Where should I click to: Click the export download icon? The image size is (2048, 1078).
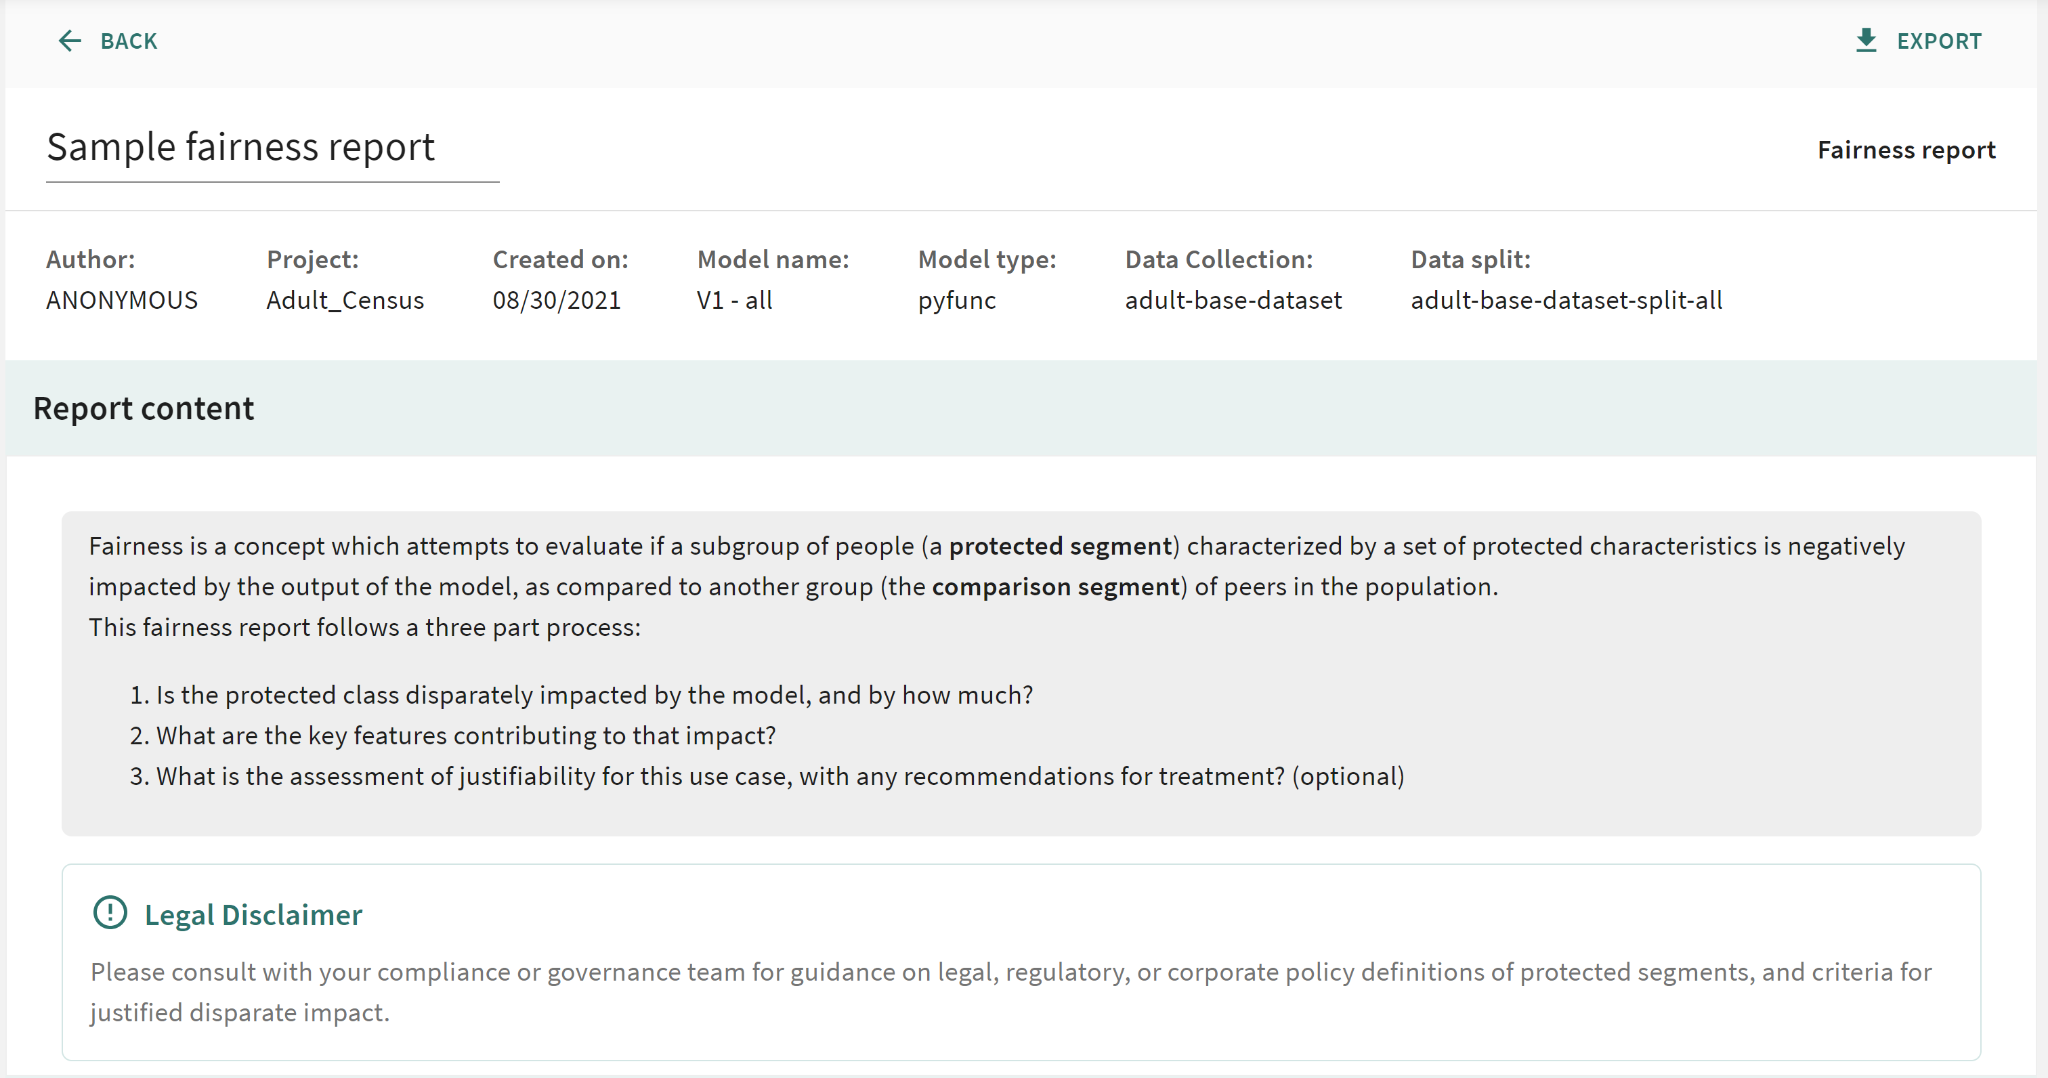point(1865,41)
